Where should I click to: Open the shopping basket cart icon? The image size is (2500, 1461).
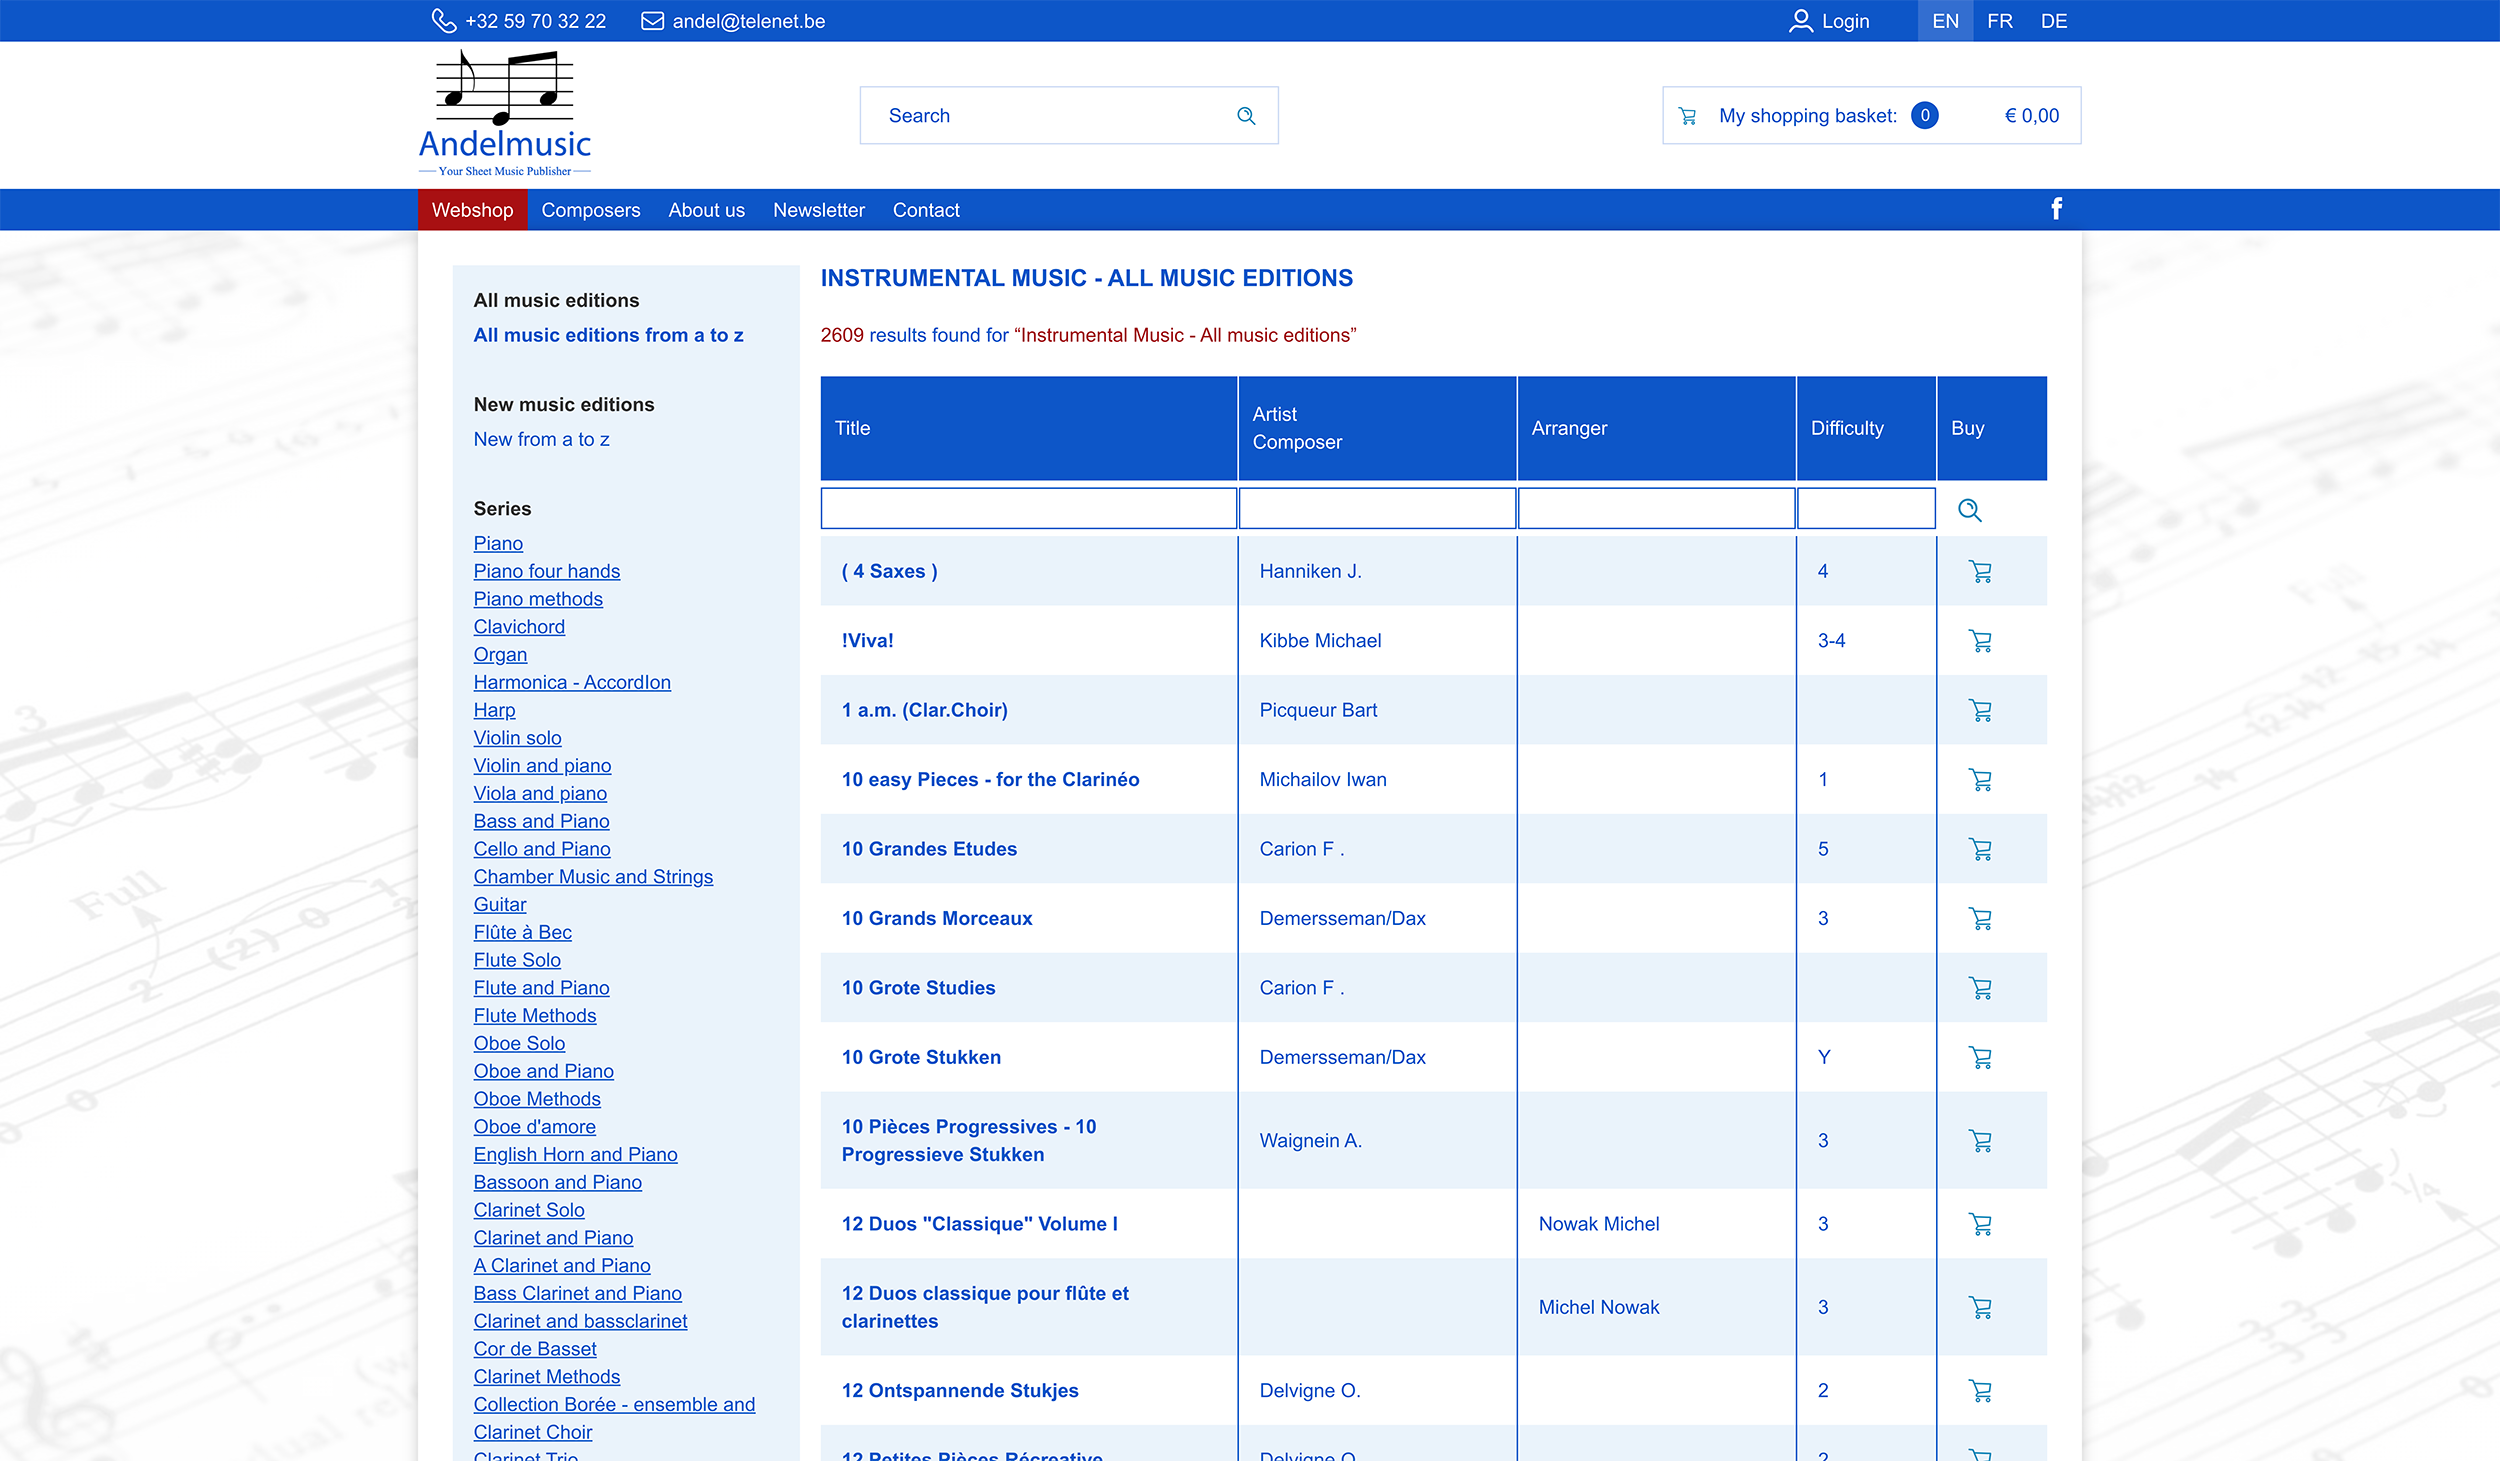[1688, 116]
